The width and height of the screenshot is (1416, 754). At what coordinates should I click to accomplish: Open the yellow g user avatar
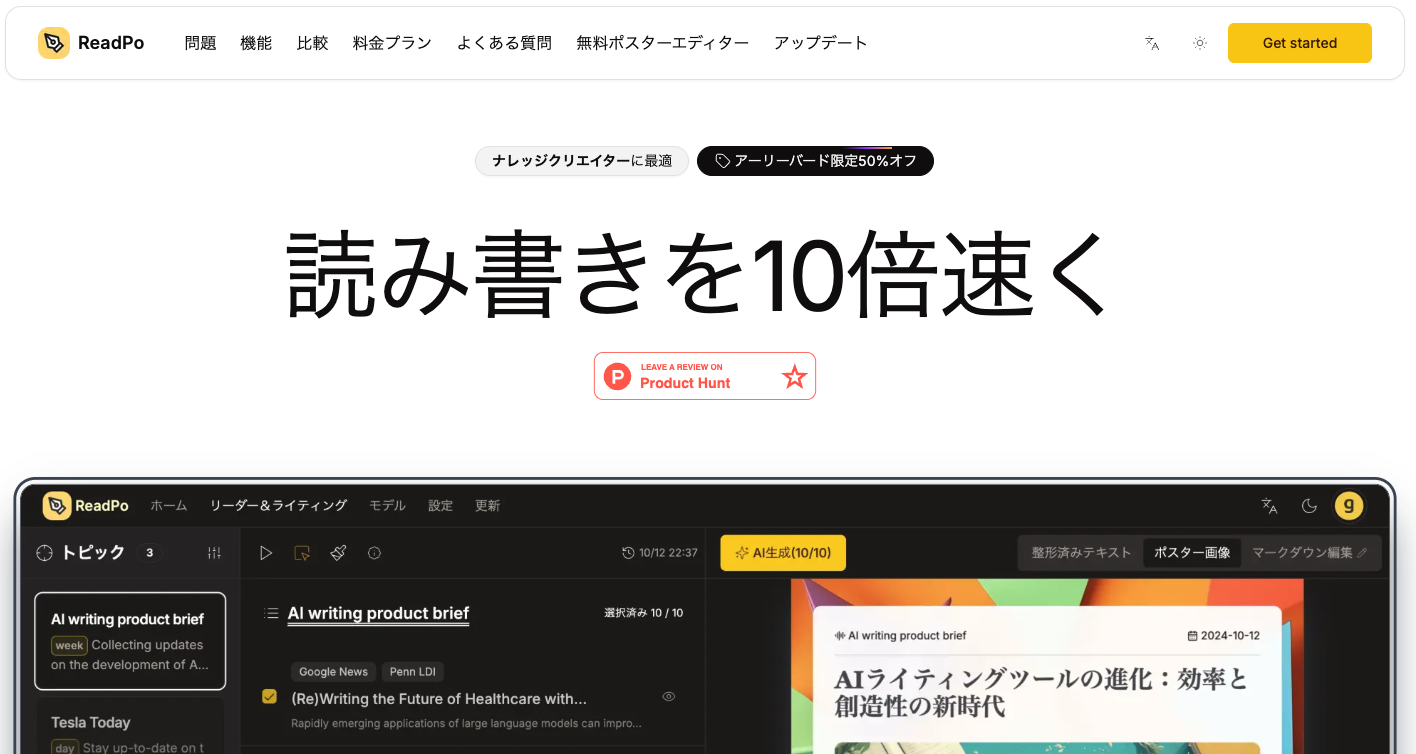point(1349,506)
